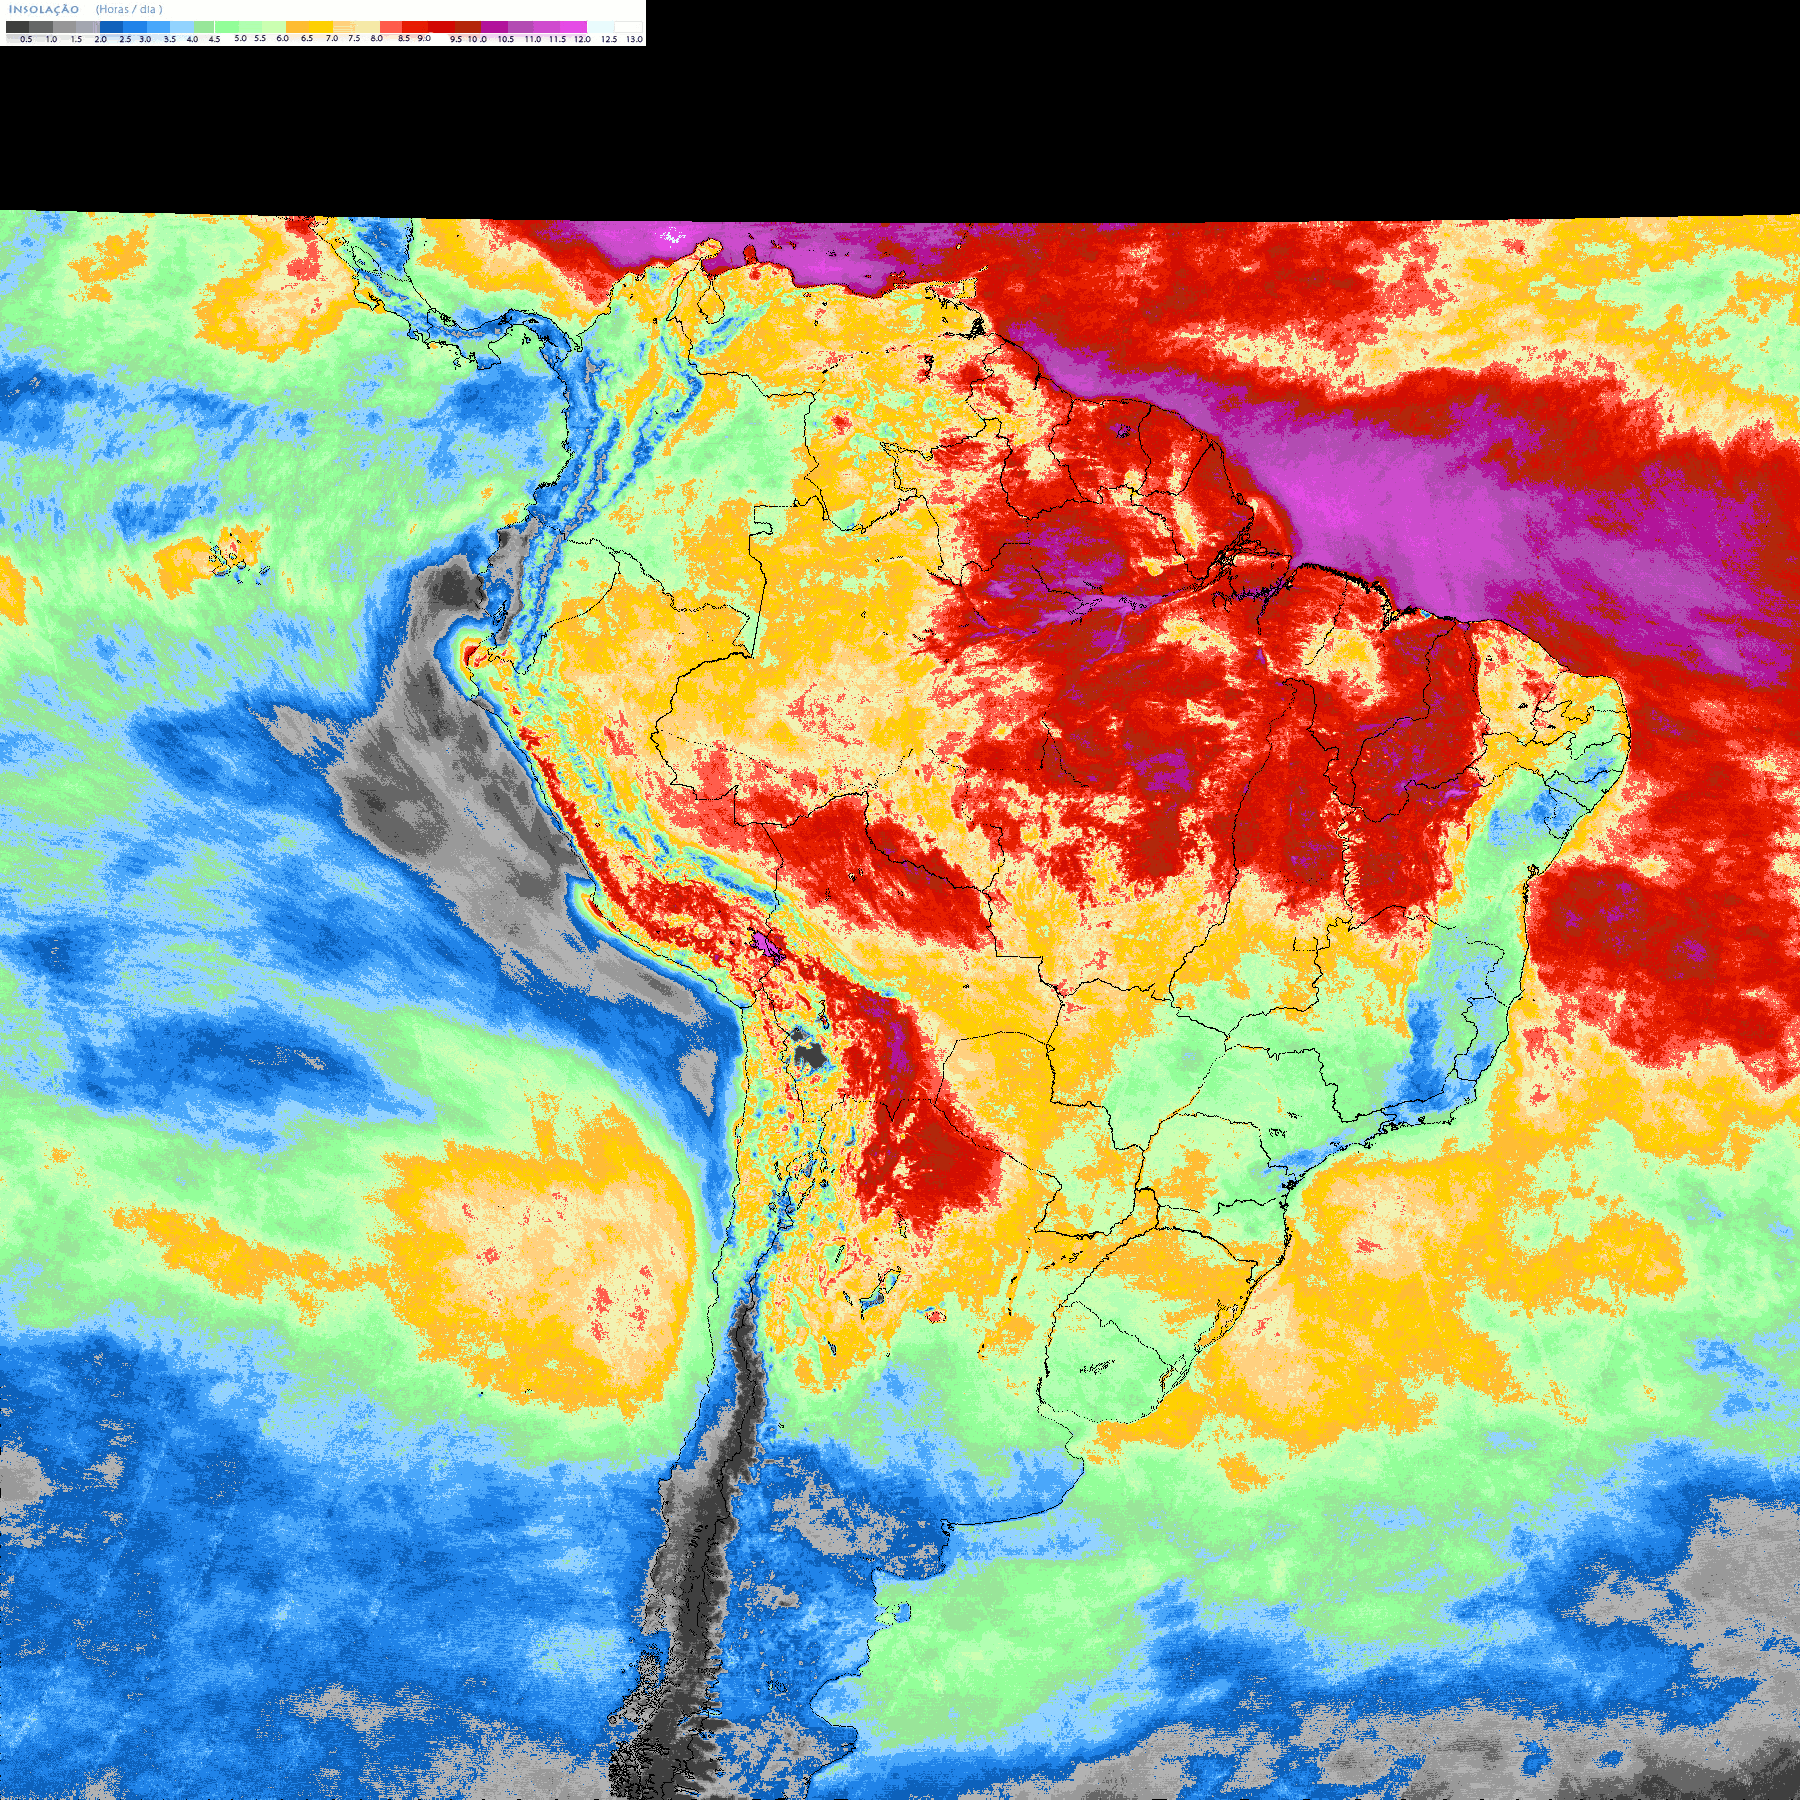
Task: Click the 6.0 legend value
Action: 282,38
